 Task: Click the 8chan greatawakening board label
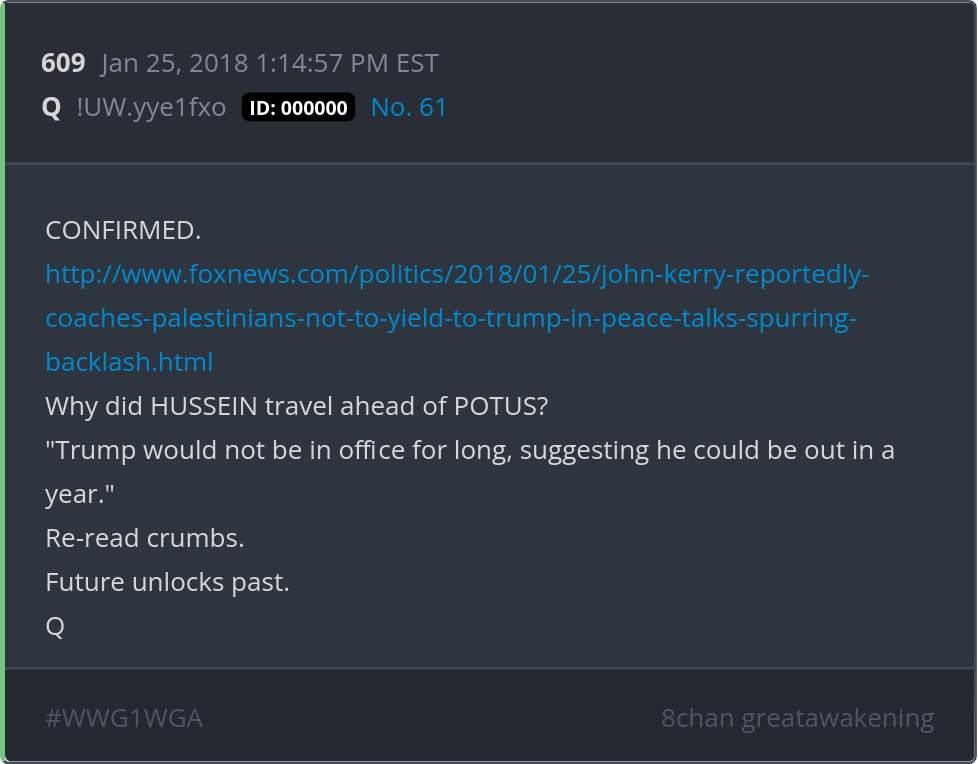[797, 718]
